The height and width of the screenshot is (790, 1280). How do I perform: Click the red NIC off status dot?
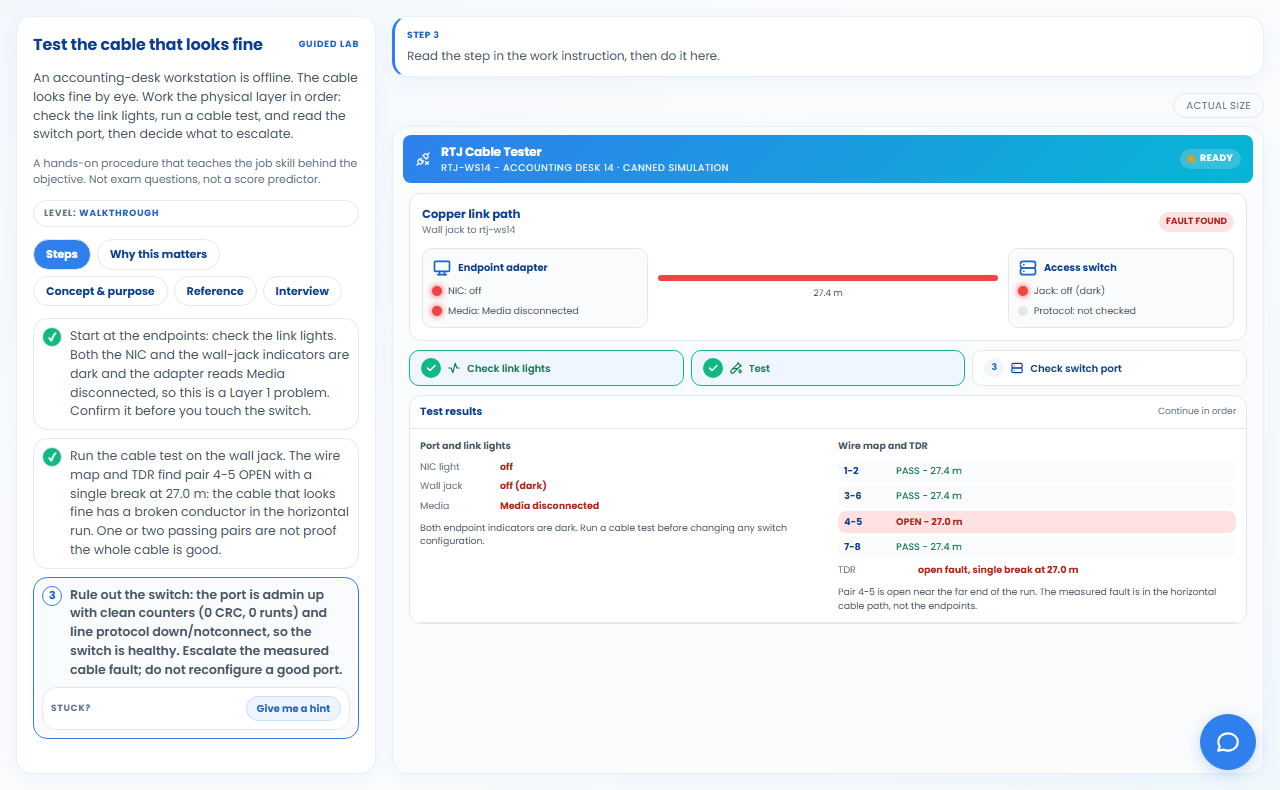[x=437, y=291]
